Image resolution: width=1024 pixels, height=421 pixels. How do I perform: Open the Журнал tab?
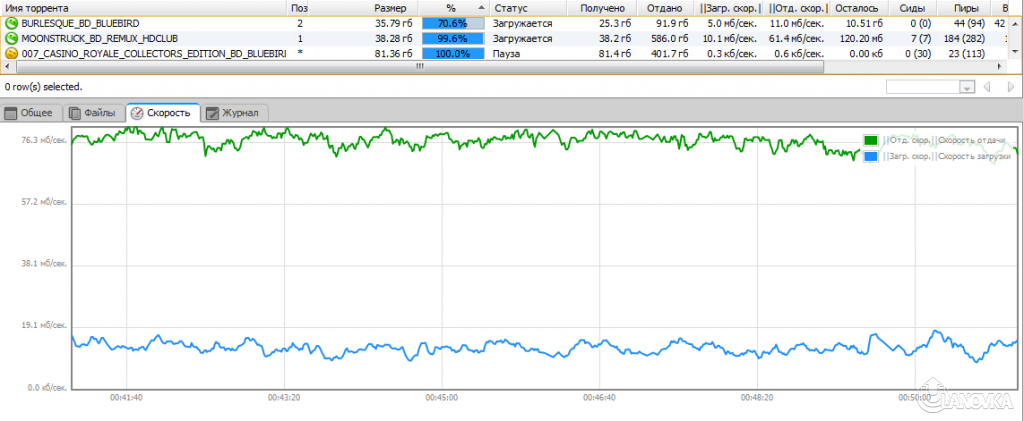pyautogui.click(x=234, y=113)
